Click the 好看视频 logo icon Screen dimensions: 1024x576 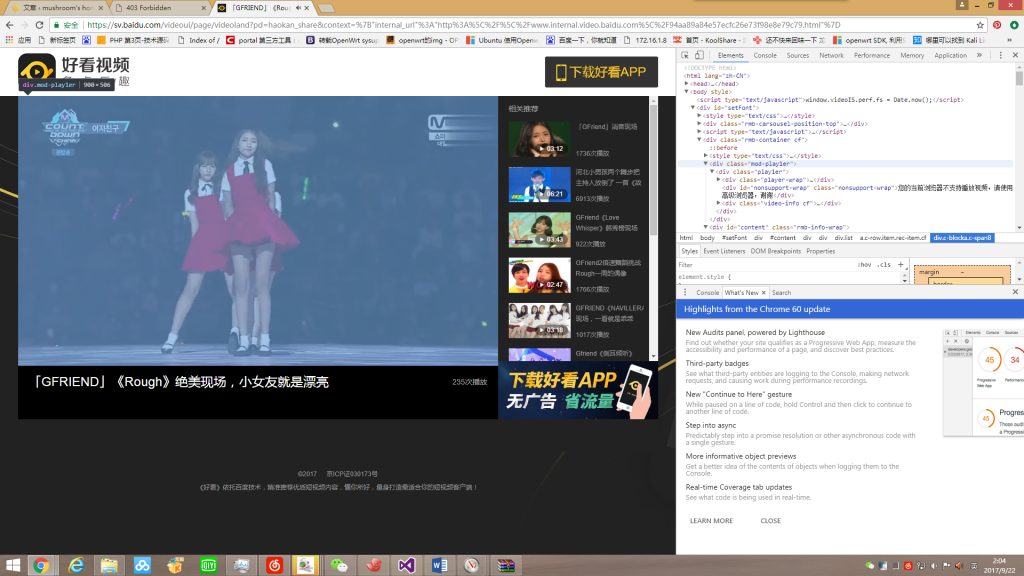[x=36, y=72]
